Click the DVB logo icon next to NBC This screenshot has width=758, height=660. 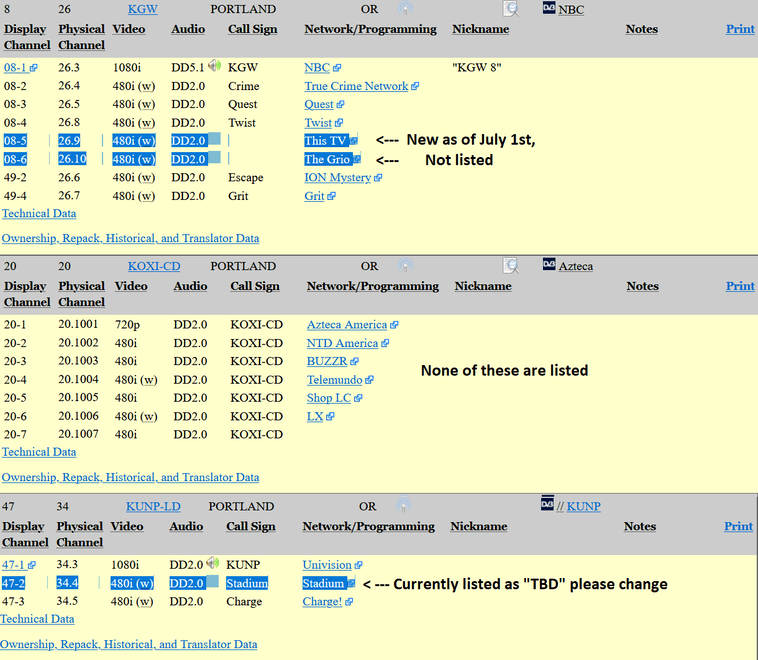point(549,8)
